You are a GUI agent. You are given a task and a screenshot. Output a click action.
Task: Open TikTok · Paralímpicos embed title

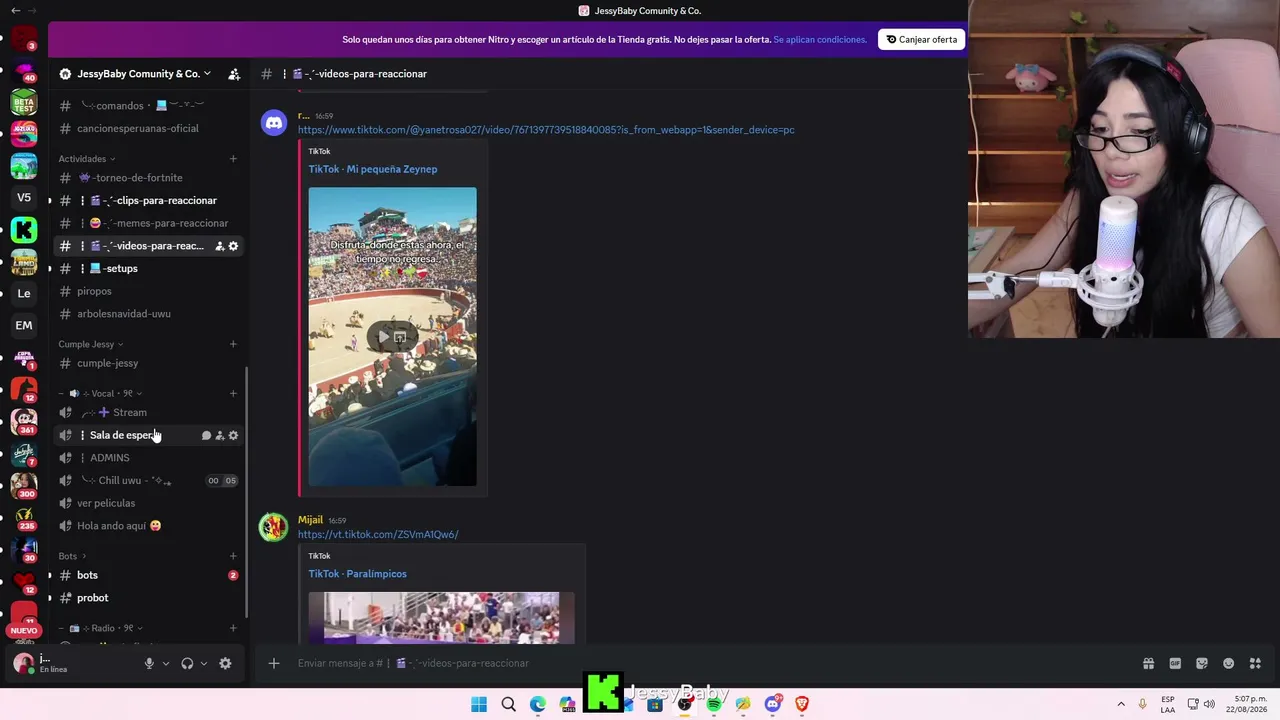click(357, 574)
